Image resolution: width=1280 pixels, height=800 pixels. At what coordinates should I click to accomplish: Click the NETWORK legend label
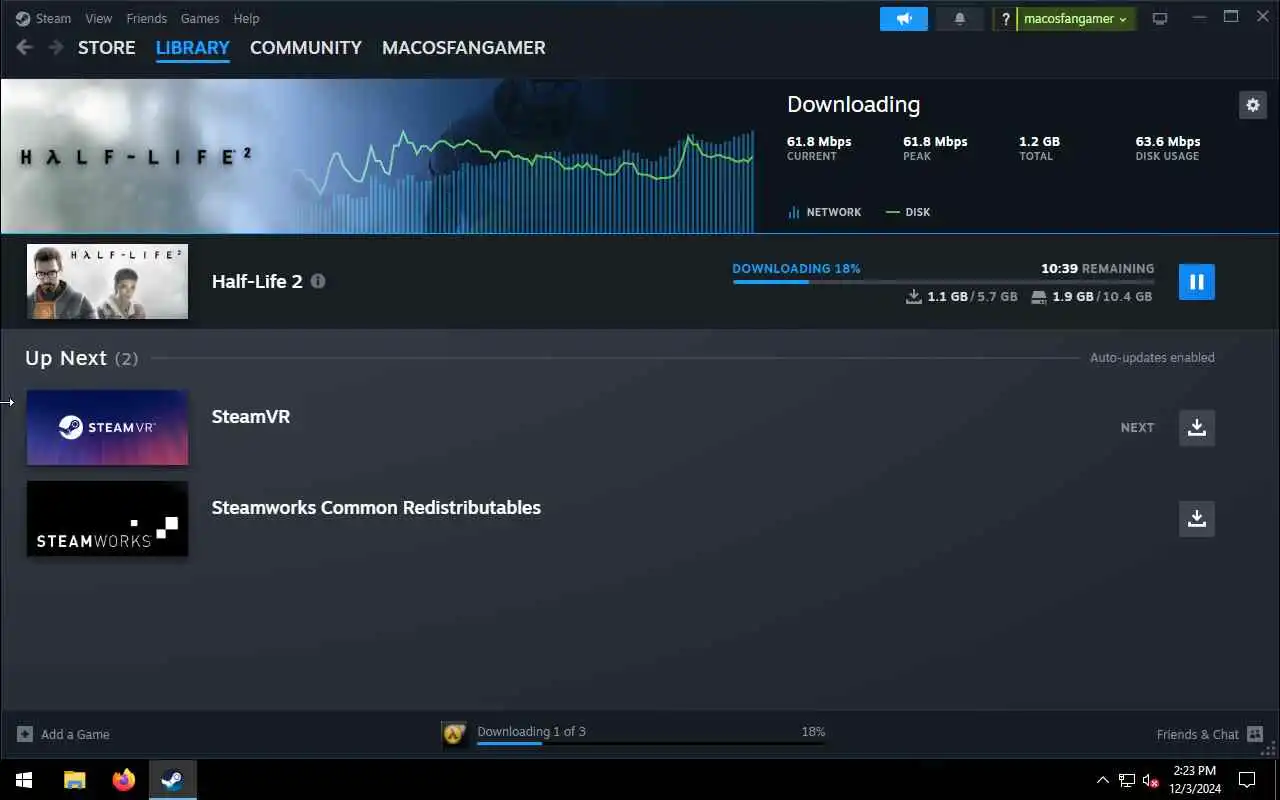tap(833, 212)
